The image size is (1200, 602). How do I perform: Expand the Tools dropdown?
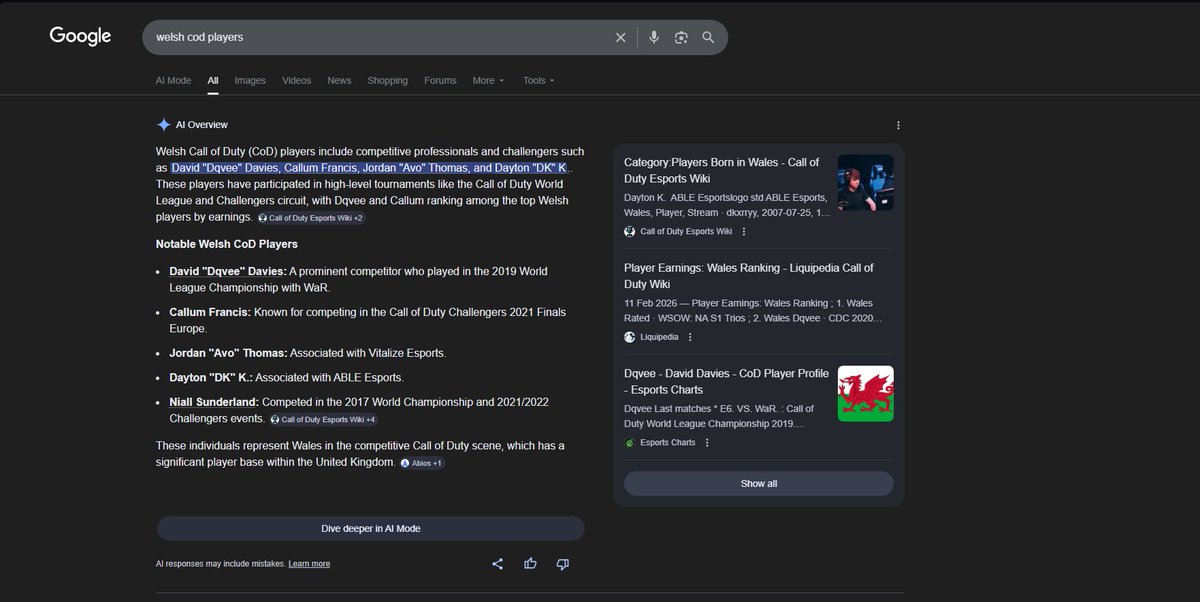[538, 80]
